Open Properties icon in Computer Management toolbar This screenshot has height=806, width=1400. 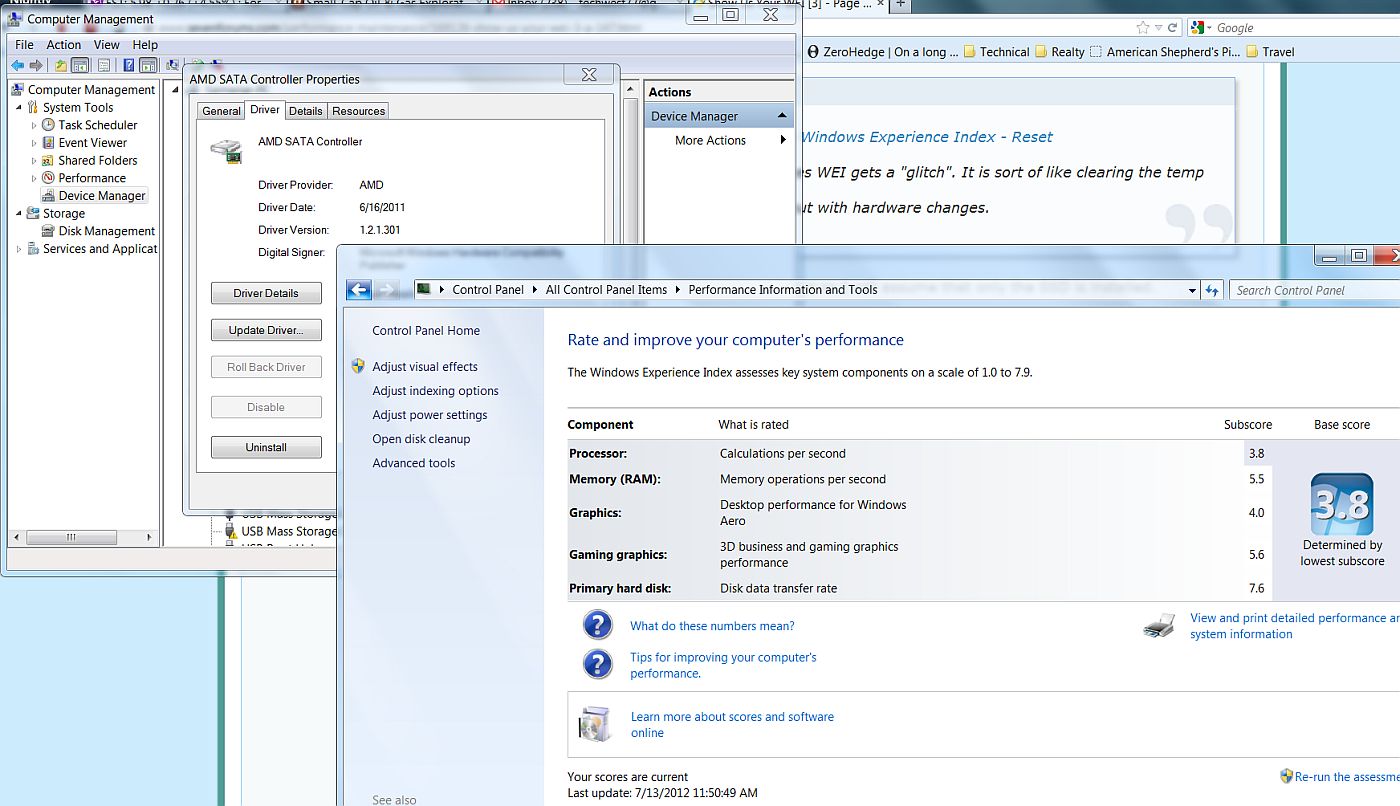point(104,66)
